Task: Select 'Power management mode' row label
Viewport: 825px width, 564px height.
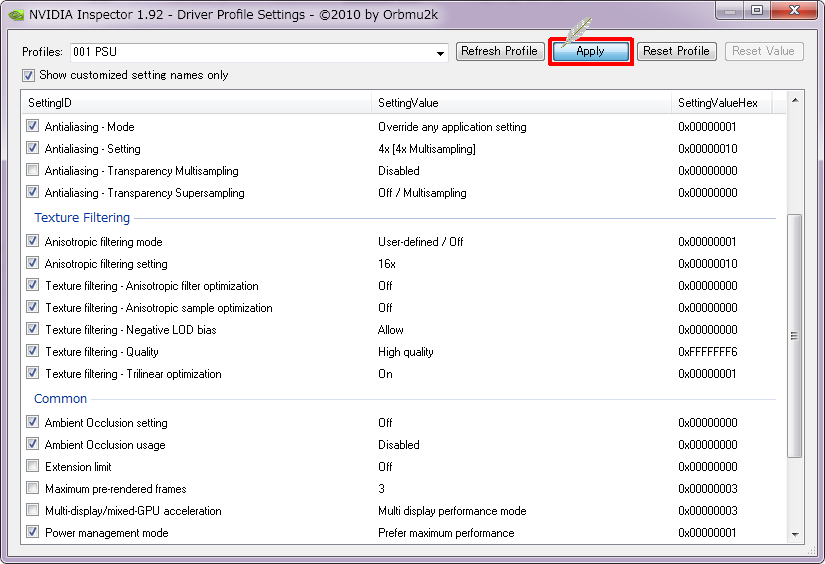Action: tap(107, 533)
